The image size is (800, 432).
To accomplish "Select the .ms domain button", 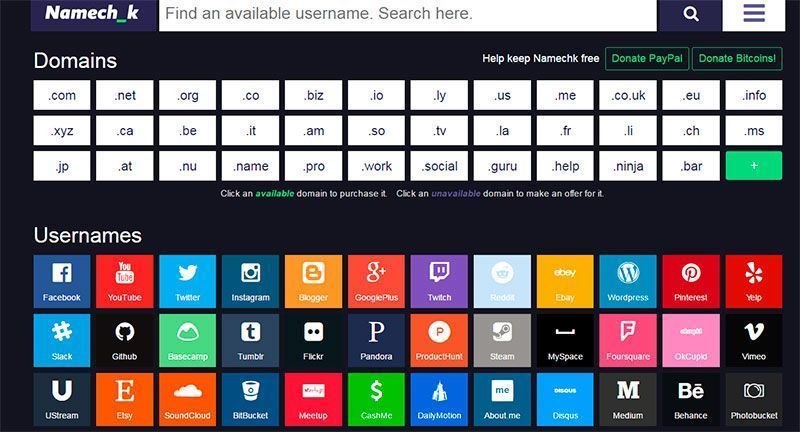I will coord(754,131).
